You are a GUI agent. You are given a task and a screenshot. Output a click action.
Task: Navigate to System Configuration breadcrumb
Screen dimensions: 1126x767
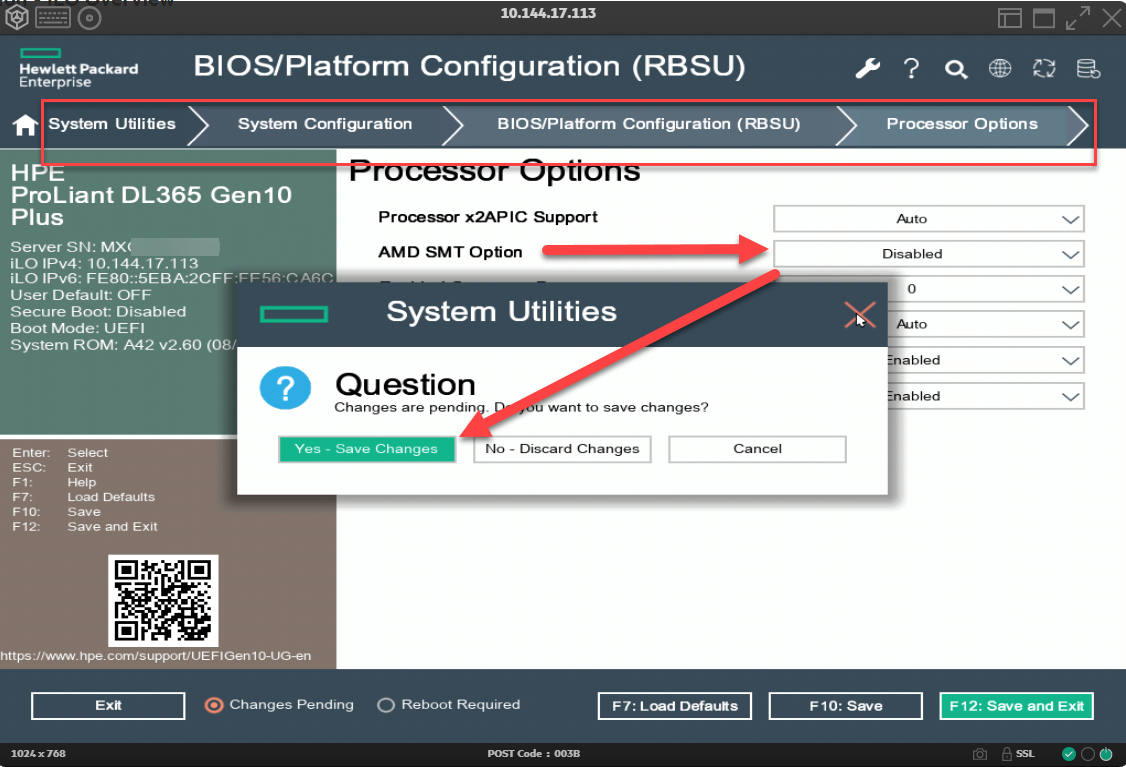tap(325, 124)
